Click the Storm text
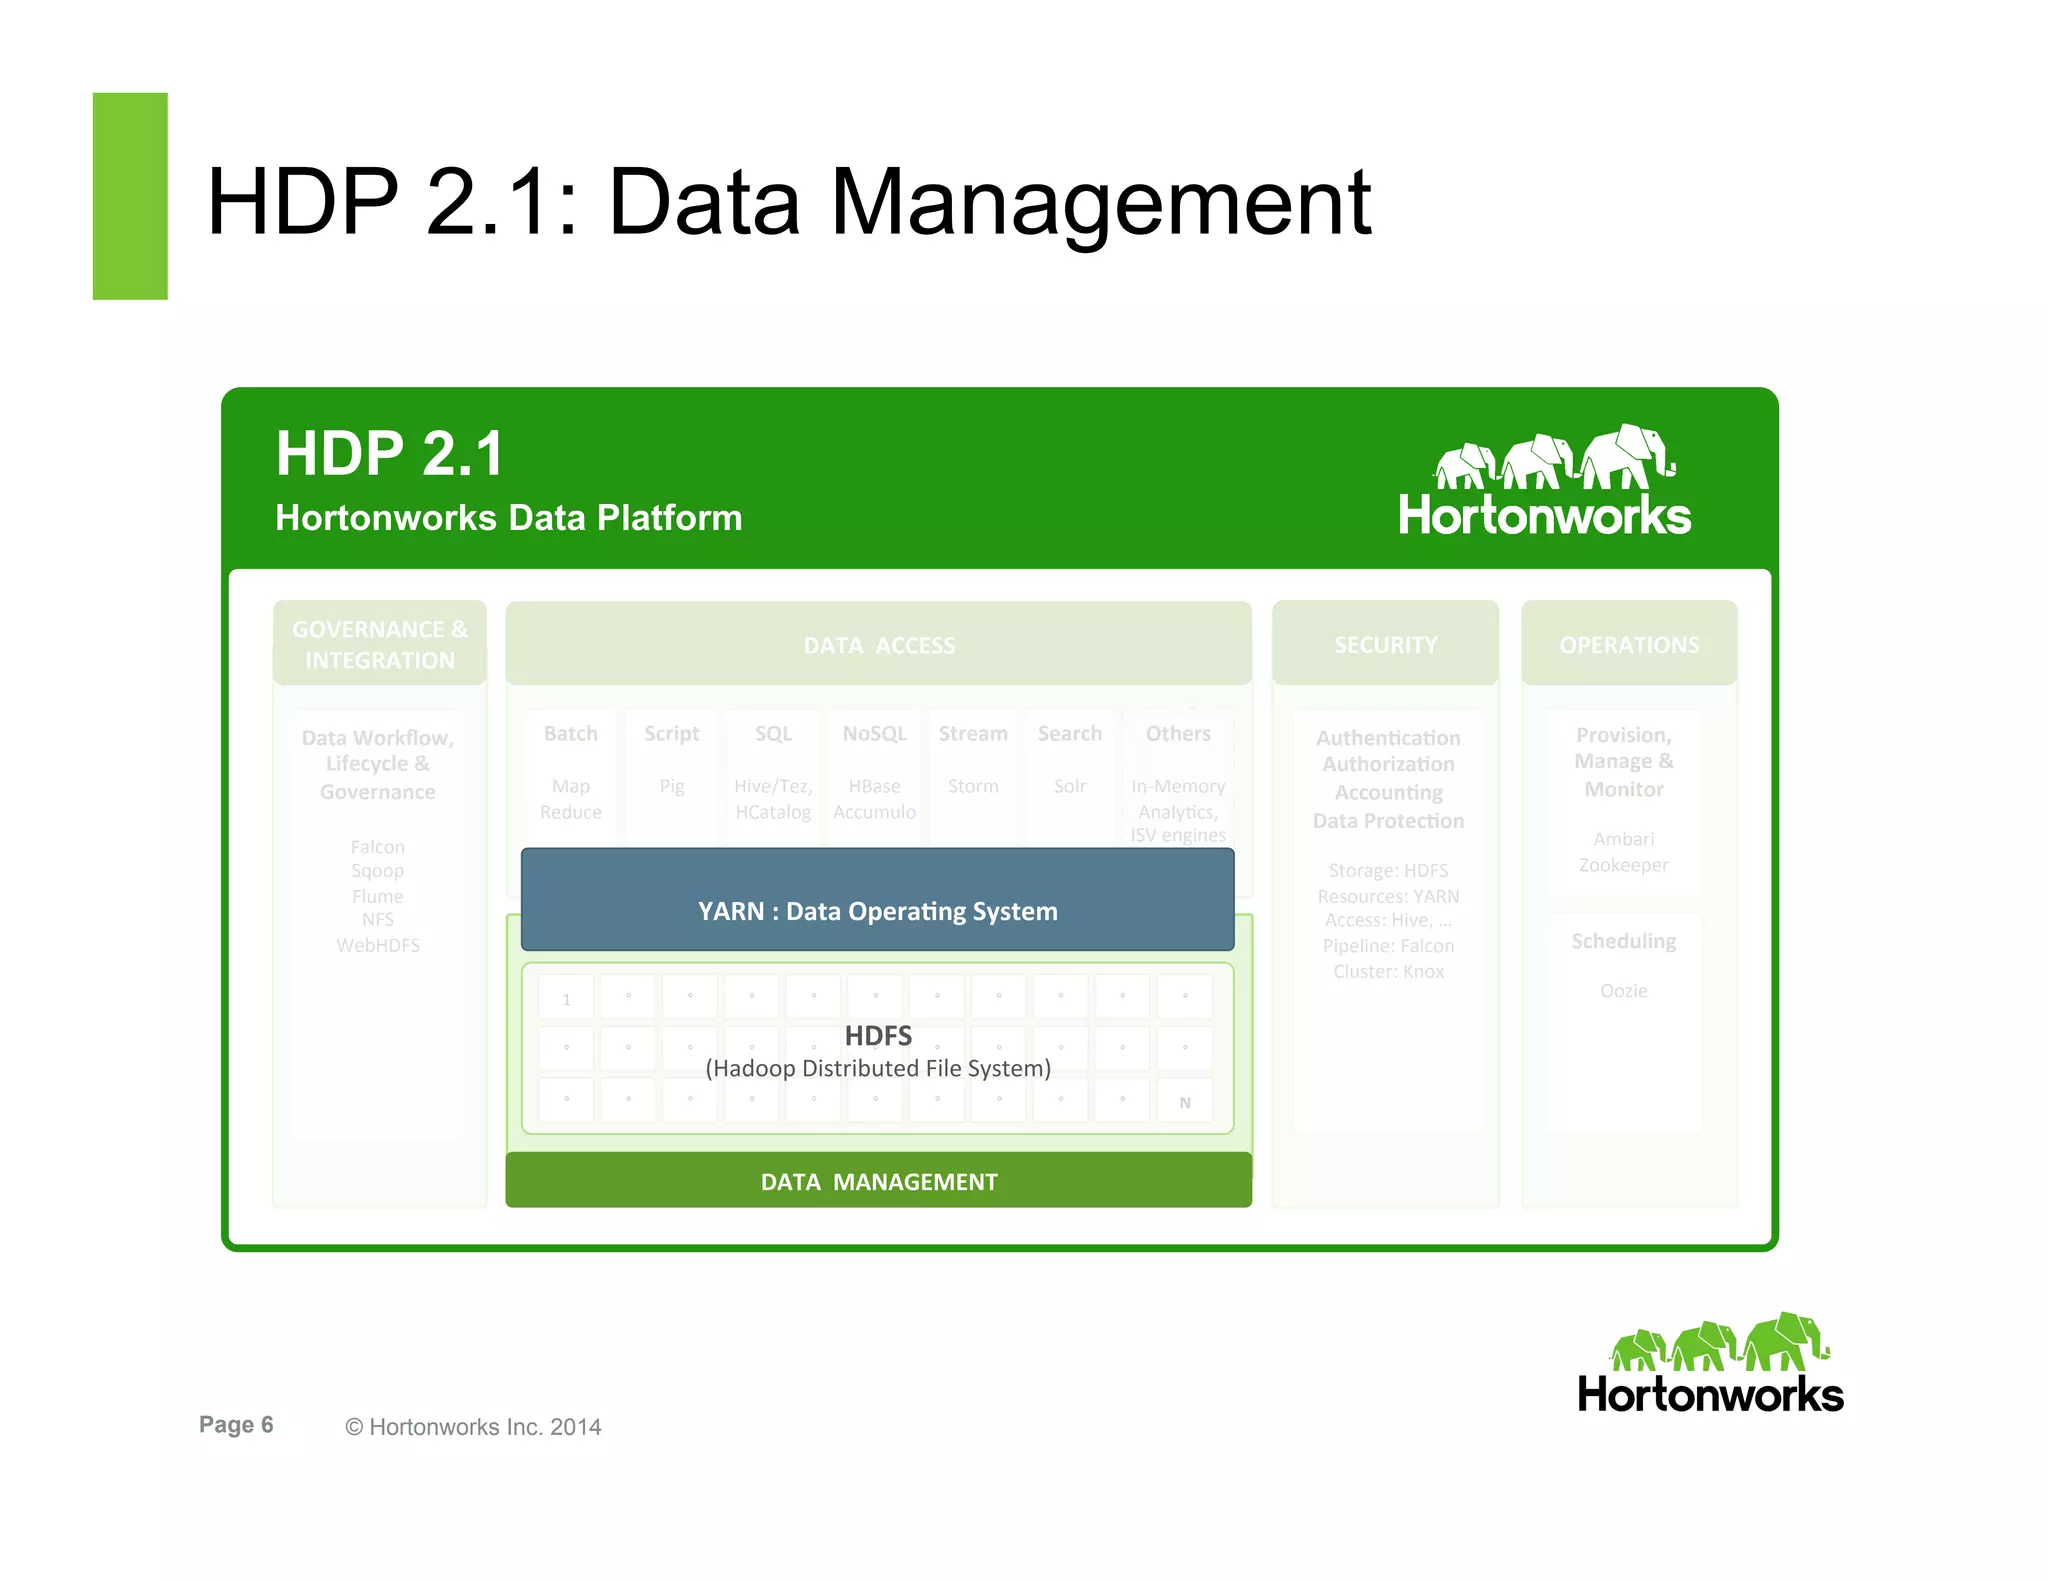This screenshot has width=2048, height=1582. pos(973,786)
